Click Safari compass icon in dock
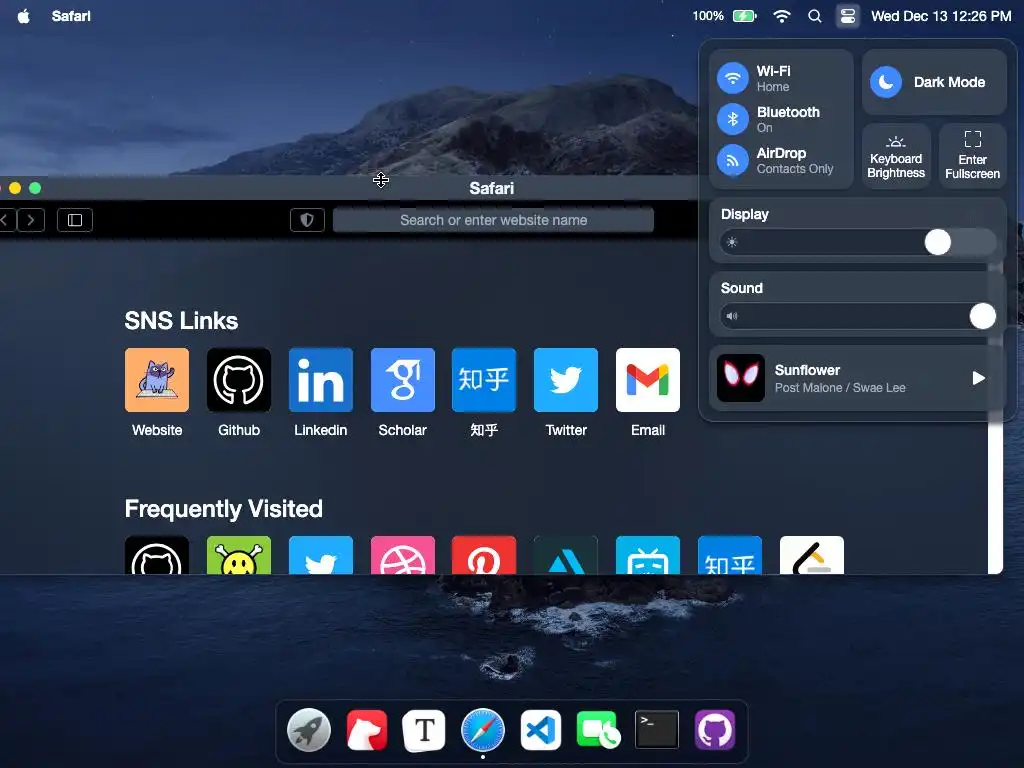The height and width of the screenshot is (768, 1024). pos(483,730)
